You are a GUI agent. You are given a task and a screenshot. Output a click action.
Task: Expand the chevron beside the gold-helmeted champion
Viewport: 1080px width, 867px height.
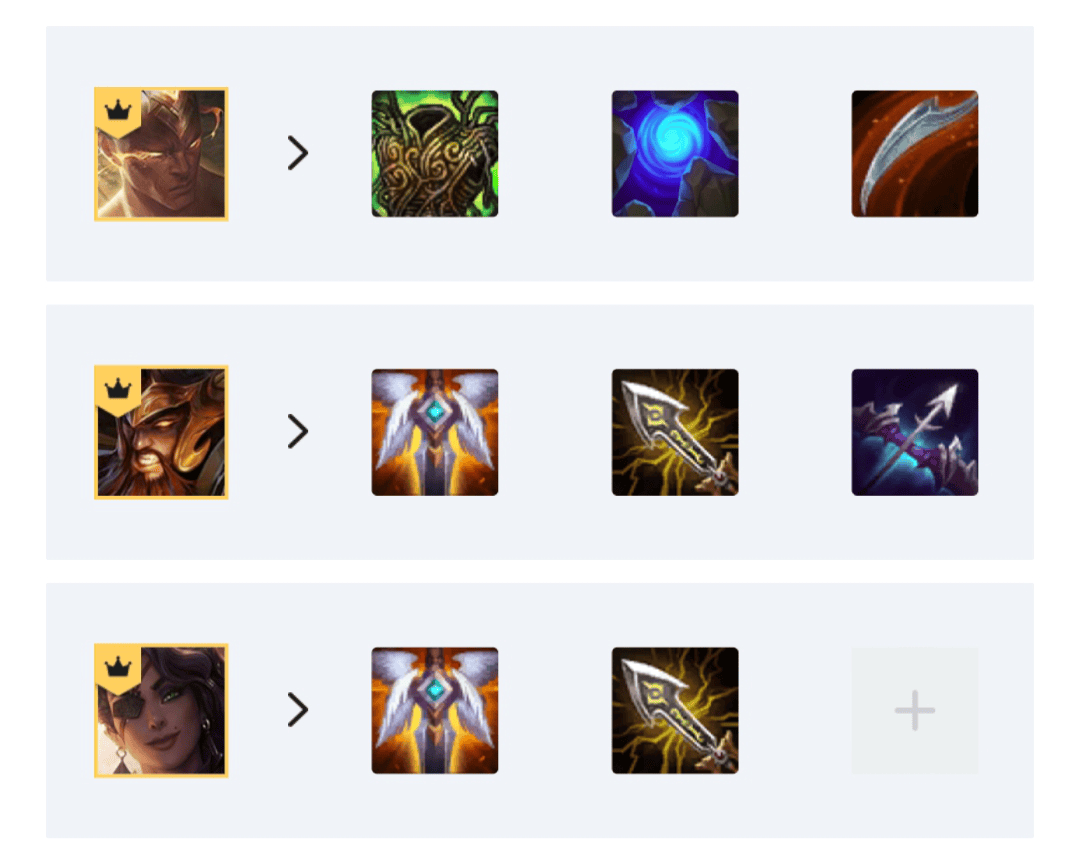[298, 431]
